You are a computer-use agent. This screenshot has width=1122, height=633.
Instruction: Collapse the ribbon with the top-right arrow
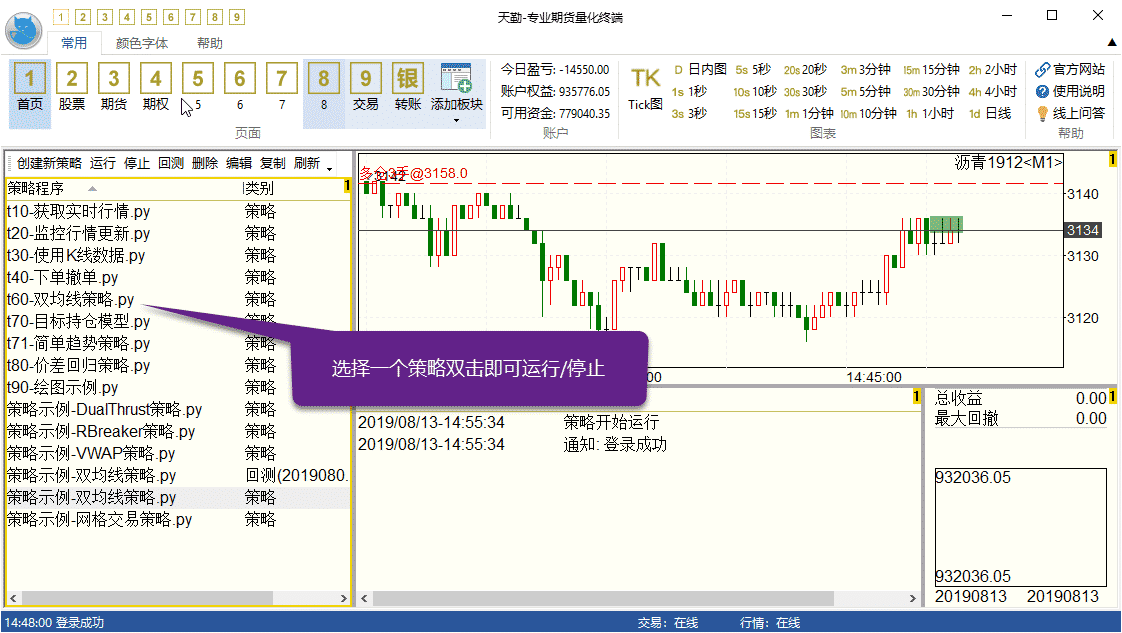[x=1112, y=42]
